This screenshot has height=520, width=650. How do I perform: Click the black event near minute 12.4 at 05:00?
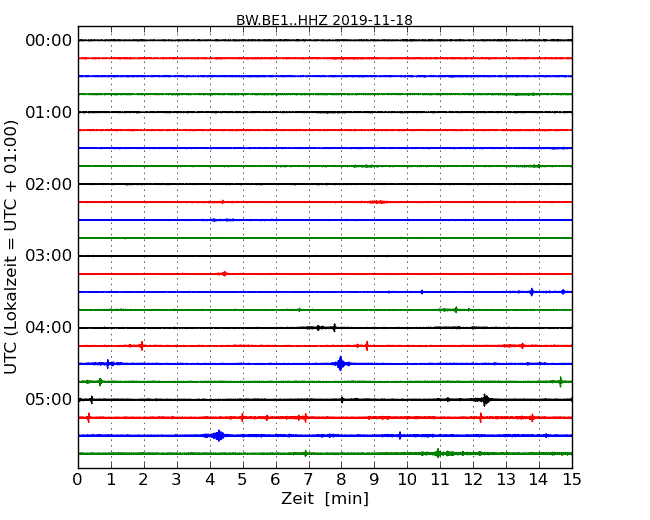(485, 400)
